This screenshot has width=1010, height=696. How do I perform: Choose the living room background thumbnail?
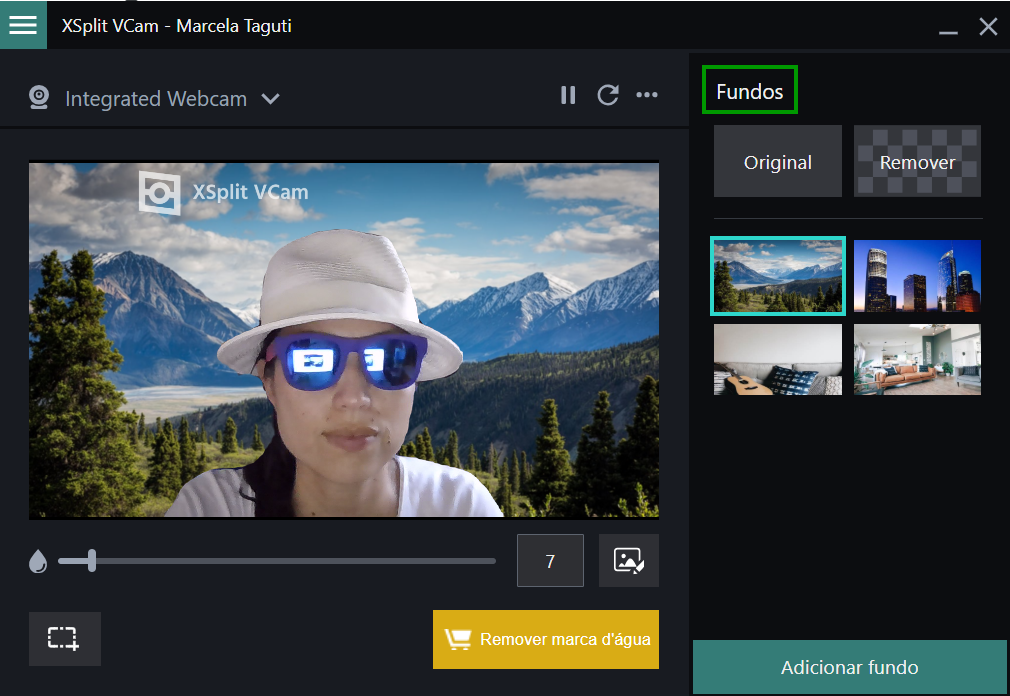[x=917, y=359]
